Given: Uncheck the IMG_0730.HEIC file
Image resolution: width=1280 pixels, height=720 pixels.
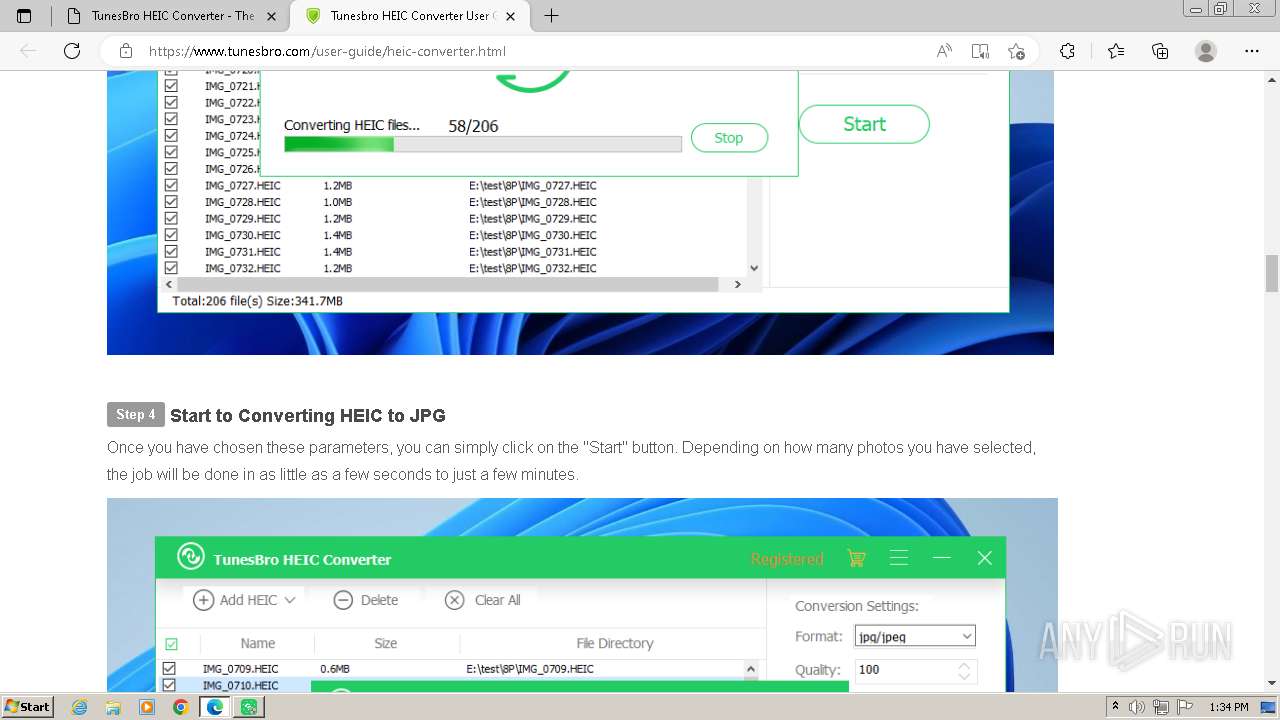Looking at the screenshot, I should (x=171, y=235).
